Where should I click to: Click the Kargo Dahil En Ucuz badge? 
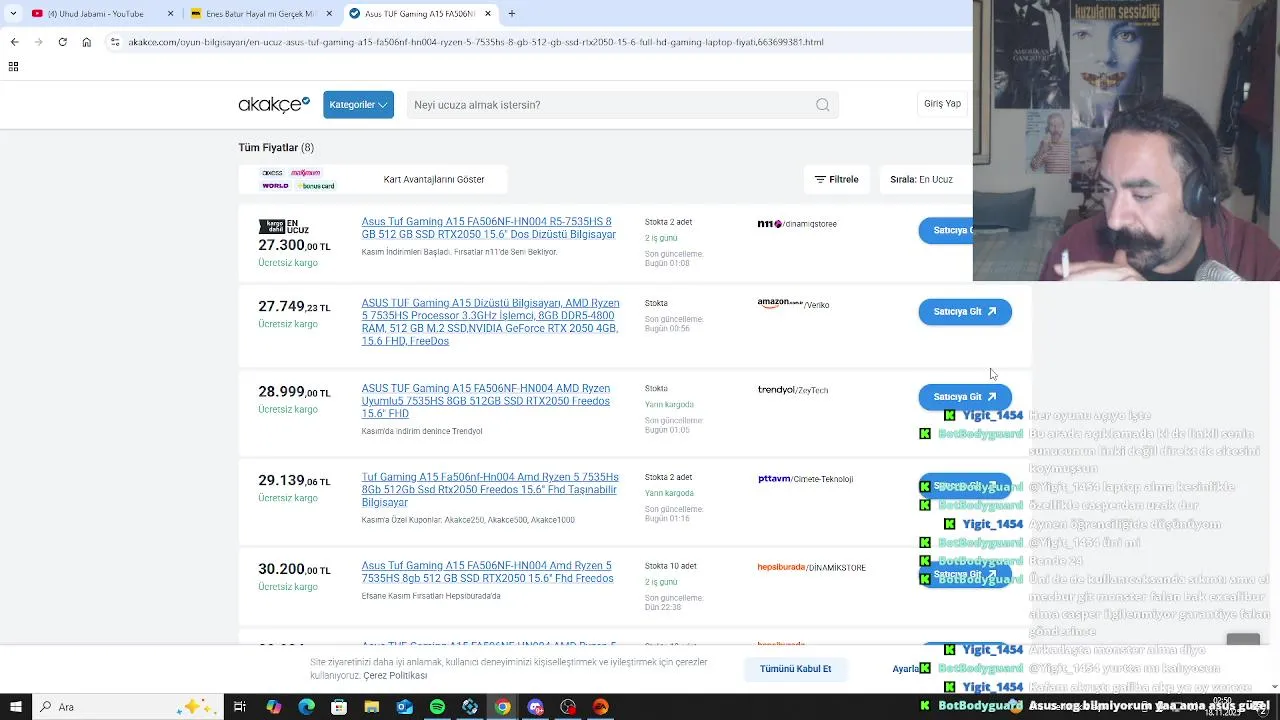click(284, 227)
